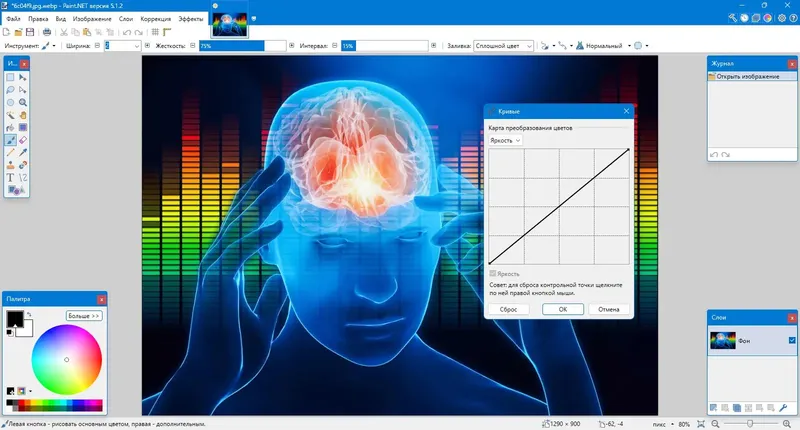Viewport: 800px width, 430px height.
Task: Select the Eraser tool
Action: tap(23, 140)
